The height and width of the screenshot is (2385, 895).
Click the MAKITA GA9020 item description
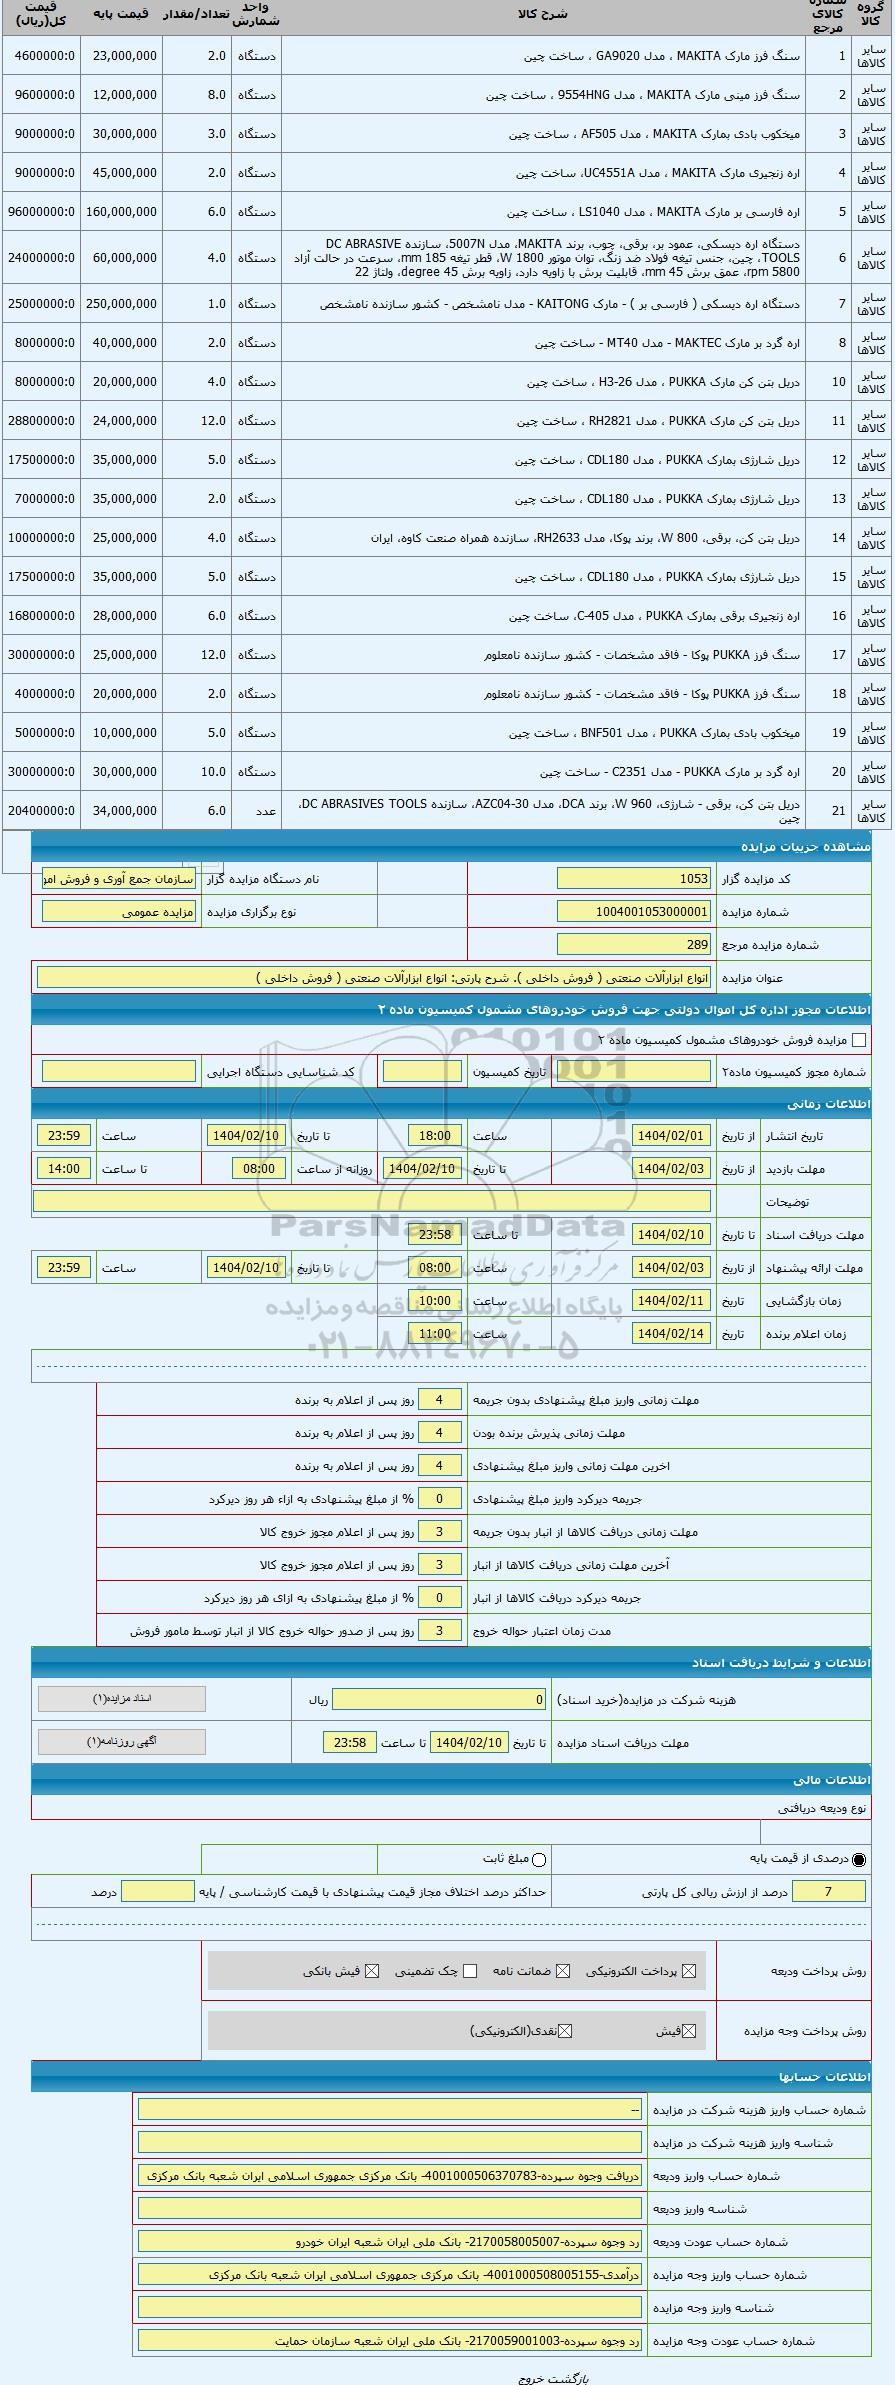coord(662,56)
